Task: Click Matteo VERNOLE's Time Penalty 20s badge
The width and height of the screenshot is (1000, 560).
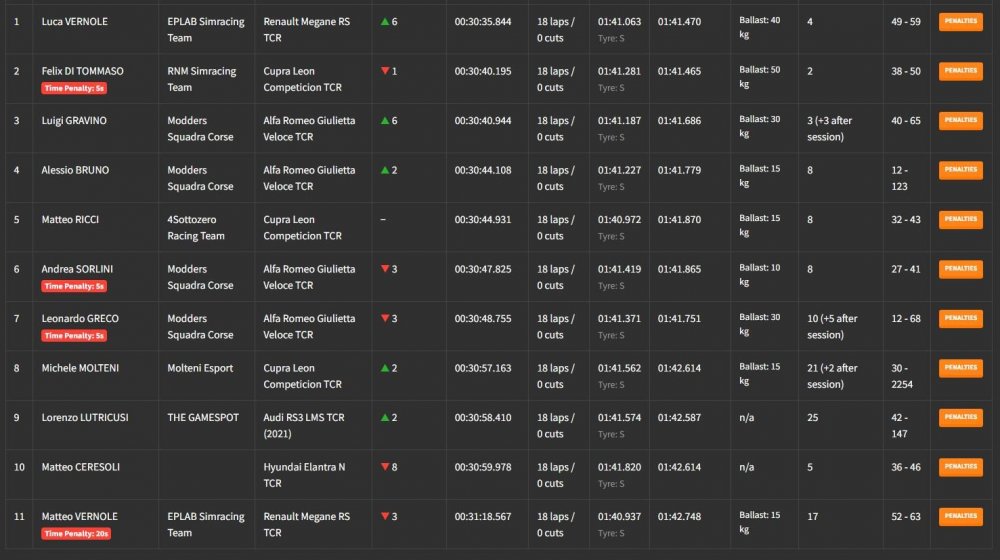Action: click(76, 534)
